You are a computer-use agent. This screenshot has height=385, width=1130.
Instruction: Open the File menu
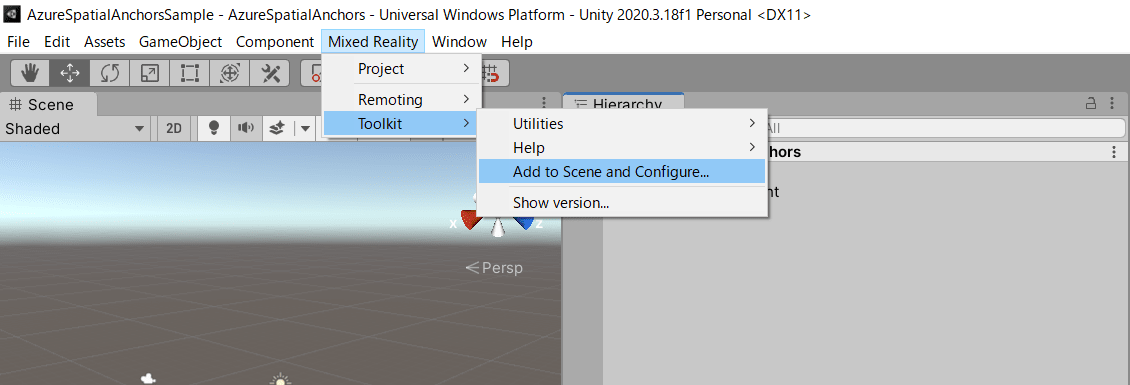pyautogui.click(x=19, y=42)
